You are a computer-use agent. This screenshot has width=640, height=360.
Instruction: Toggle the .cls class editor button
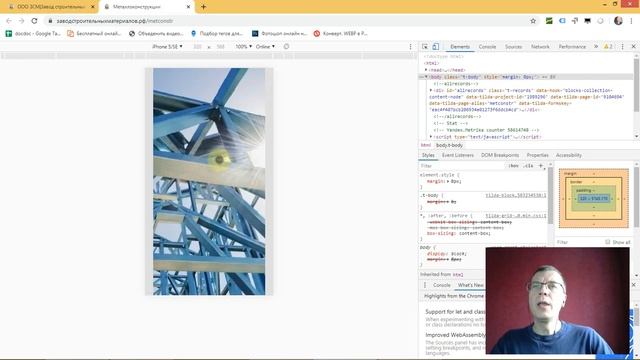[x=529, y=166]
